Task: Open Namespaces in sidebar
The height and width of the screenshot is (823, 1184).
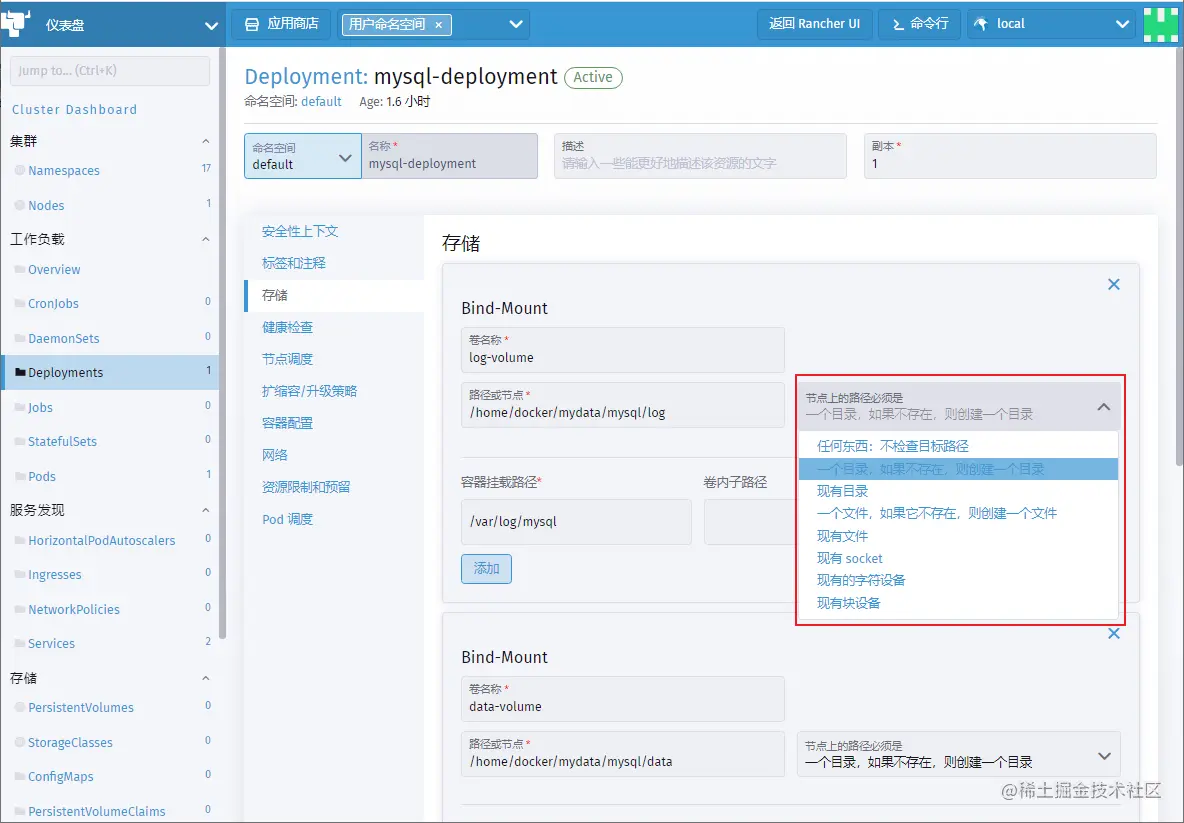Action: point(64,171)
